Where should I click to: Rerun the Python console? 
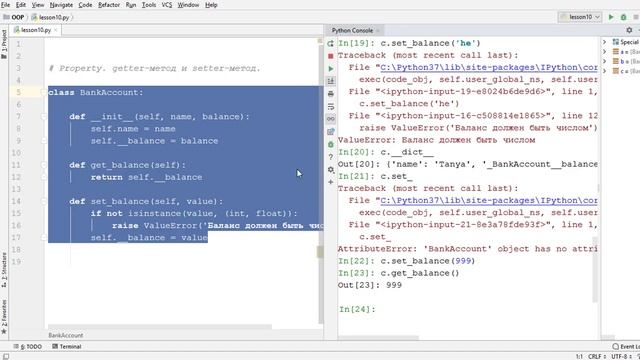coord(331,43)
